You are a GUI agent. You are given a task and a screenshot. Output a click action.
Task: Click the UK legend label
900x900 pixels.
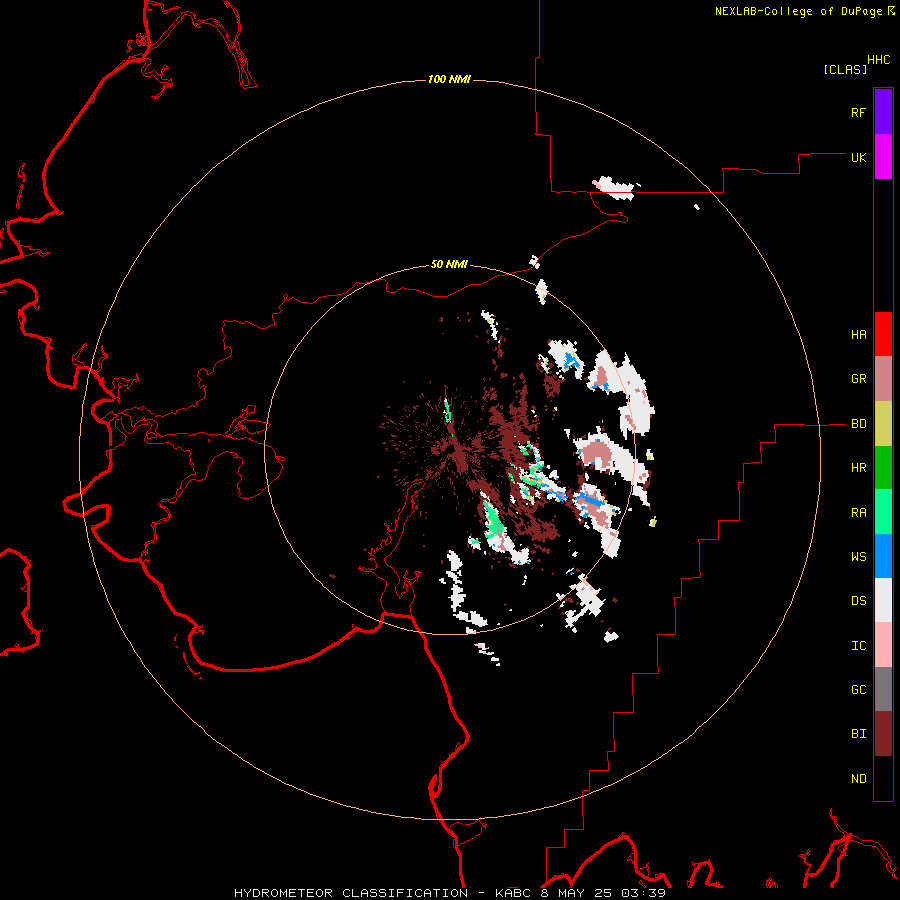(858, 157)
